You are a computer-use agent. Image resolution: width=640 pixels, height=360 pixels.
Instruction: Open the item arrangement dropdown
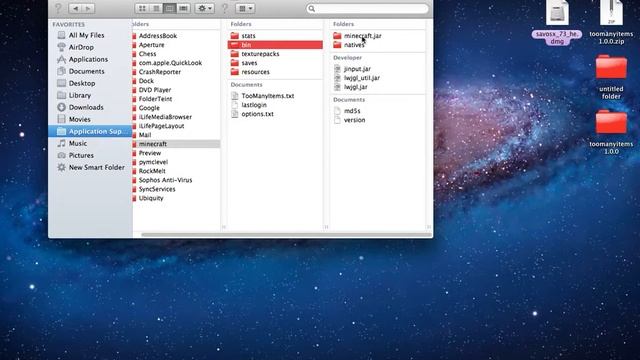click(x=245, y=8)
